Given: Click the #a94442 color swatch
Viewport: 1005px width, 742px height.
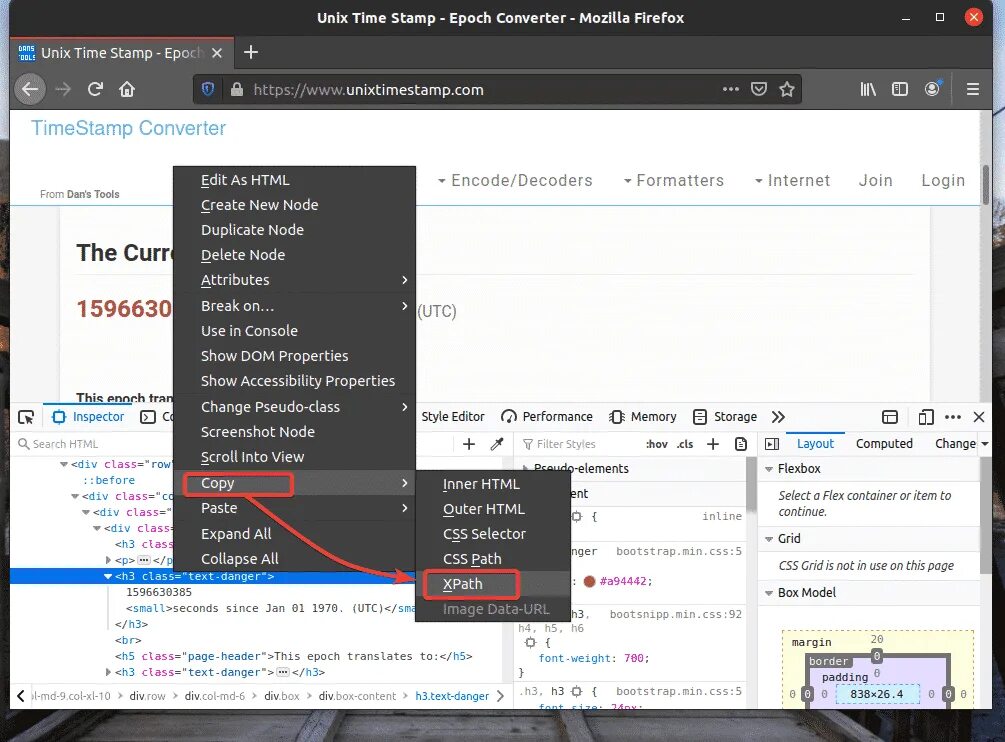Looking at the screenshot, I should pyautogui.click(x=589, y=581).
